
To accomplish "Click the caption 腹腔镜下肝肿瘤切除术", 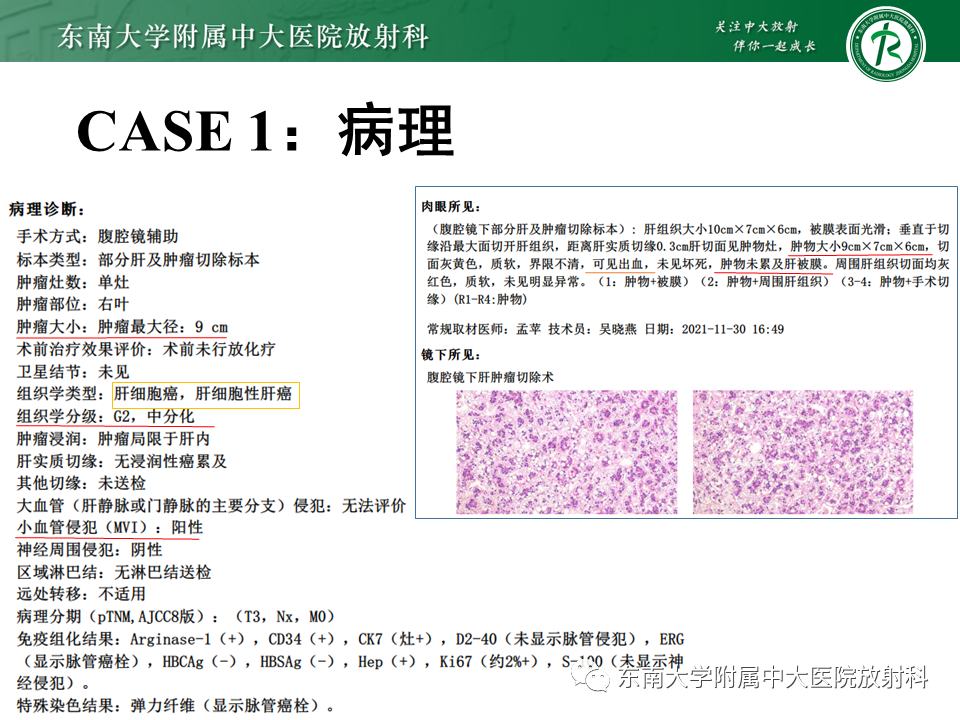I will tap(490, 378).
